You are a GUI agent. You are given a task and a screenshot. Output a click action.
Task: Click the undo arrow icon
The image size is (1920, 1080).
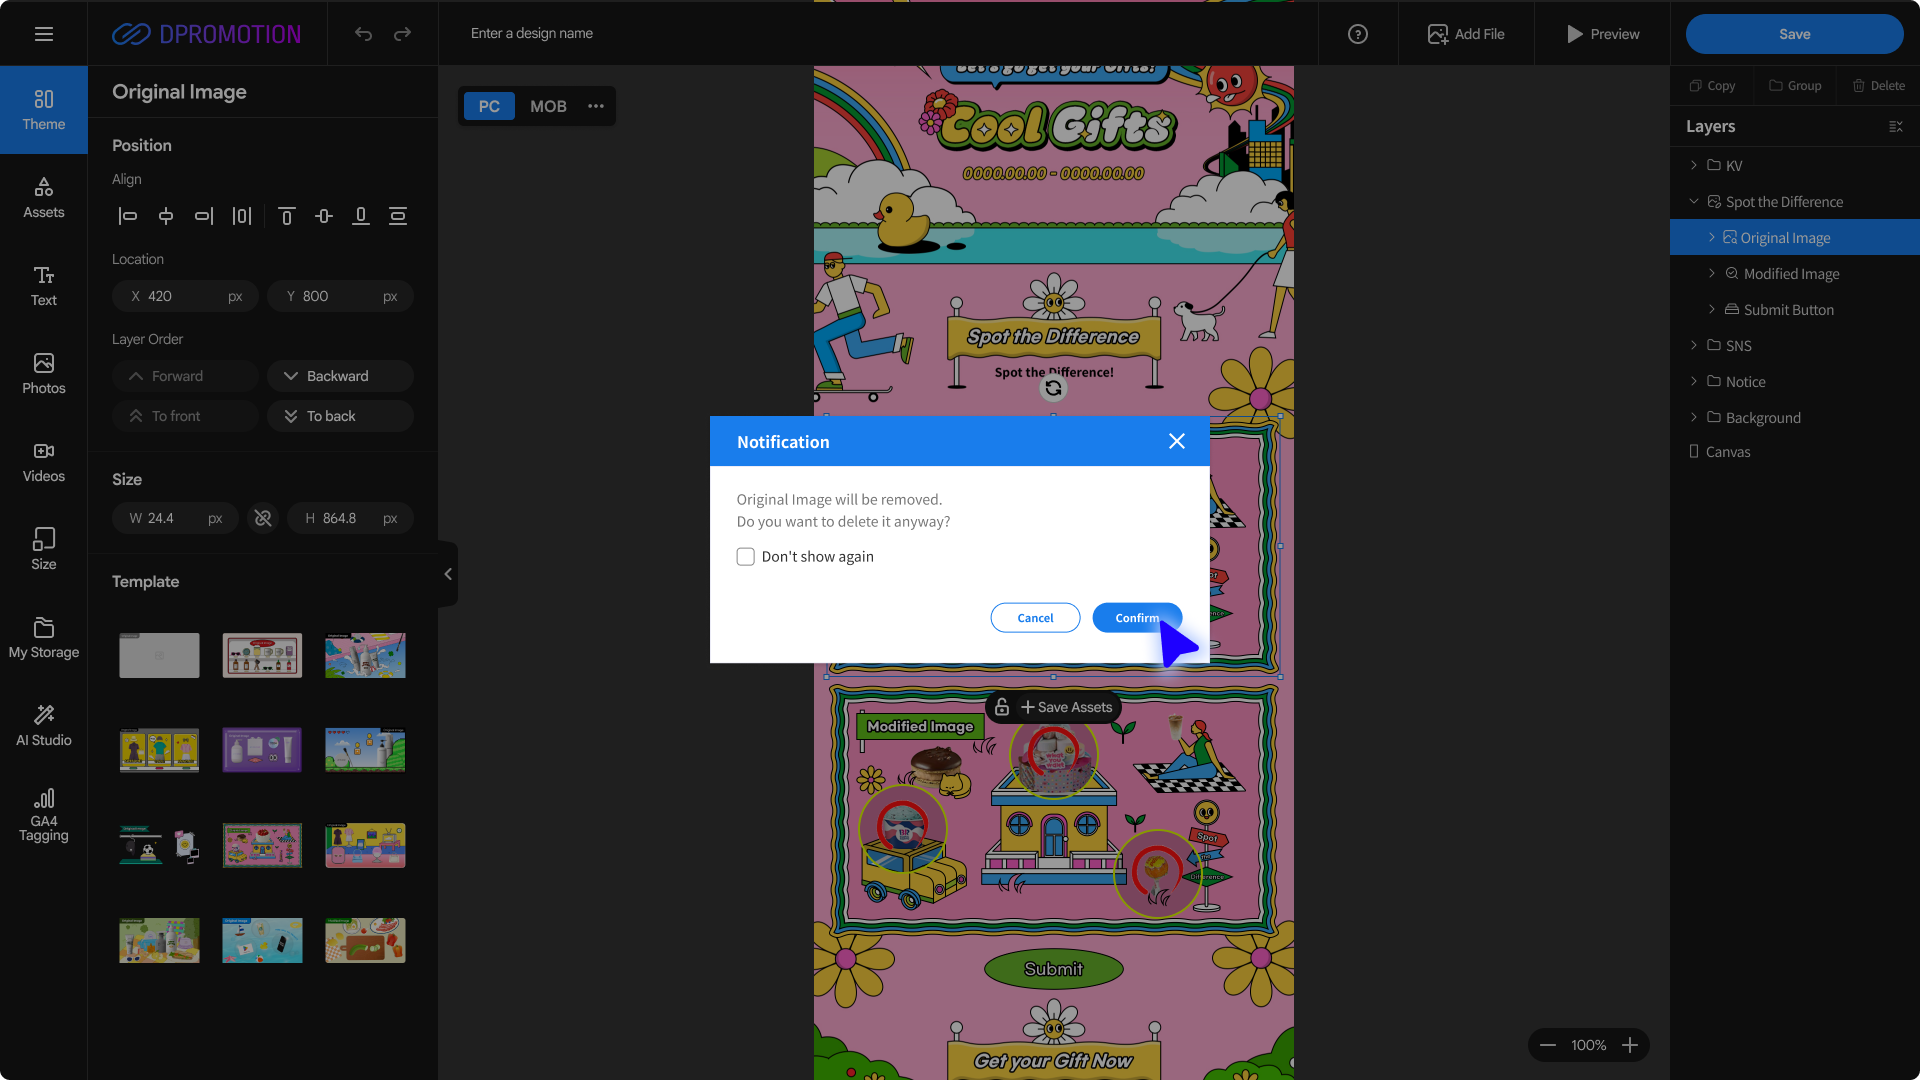tap(363, 34)
